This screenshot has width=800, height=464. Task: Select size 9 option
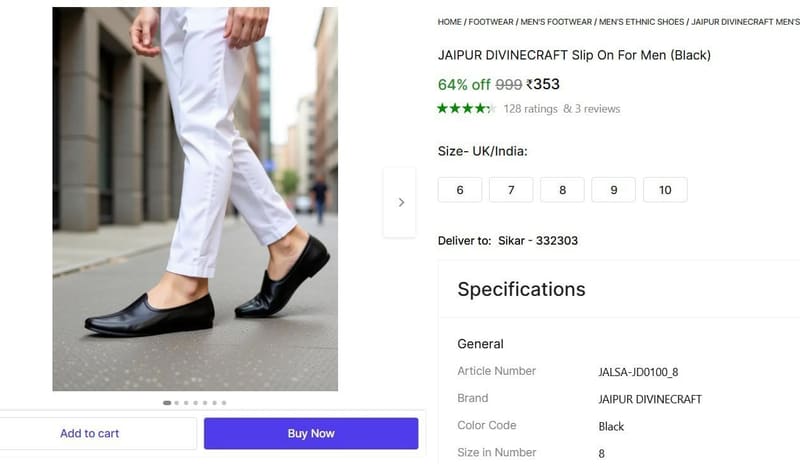[x=614, y=190]
